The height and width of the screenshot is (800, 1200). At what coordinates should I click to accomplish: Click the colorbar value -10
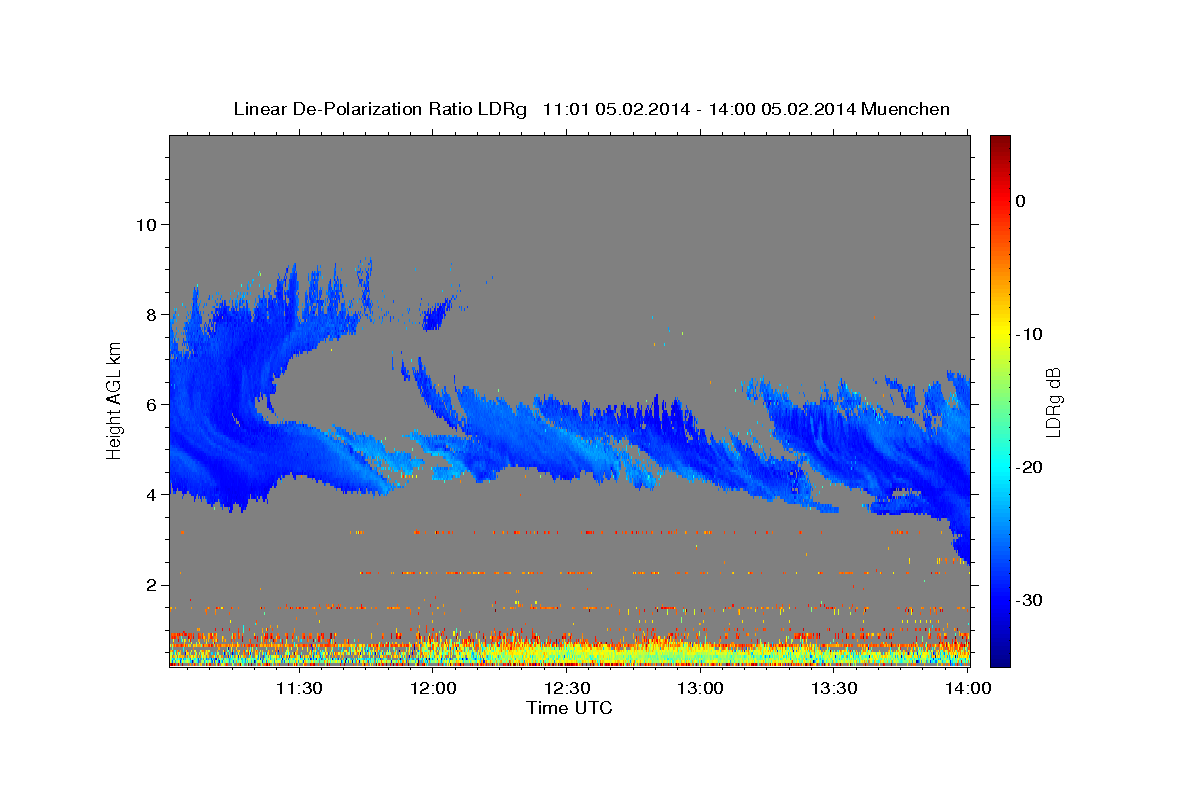point(1030,334)
